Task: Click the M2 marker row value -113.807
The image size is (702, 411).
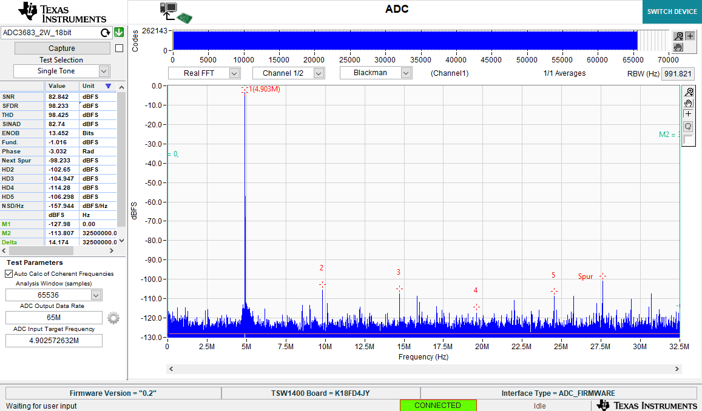Action: tap(62, 233)
